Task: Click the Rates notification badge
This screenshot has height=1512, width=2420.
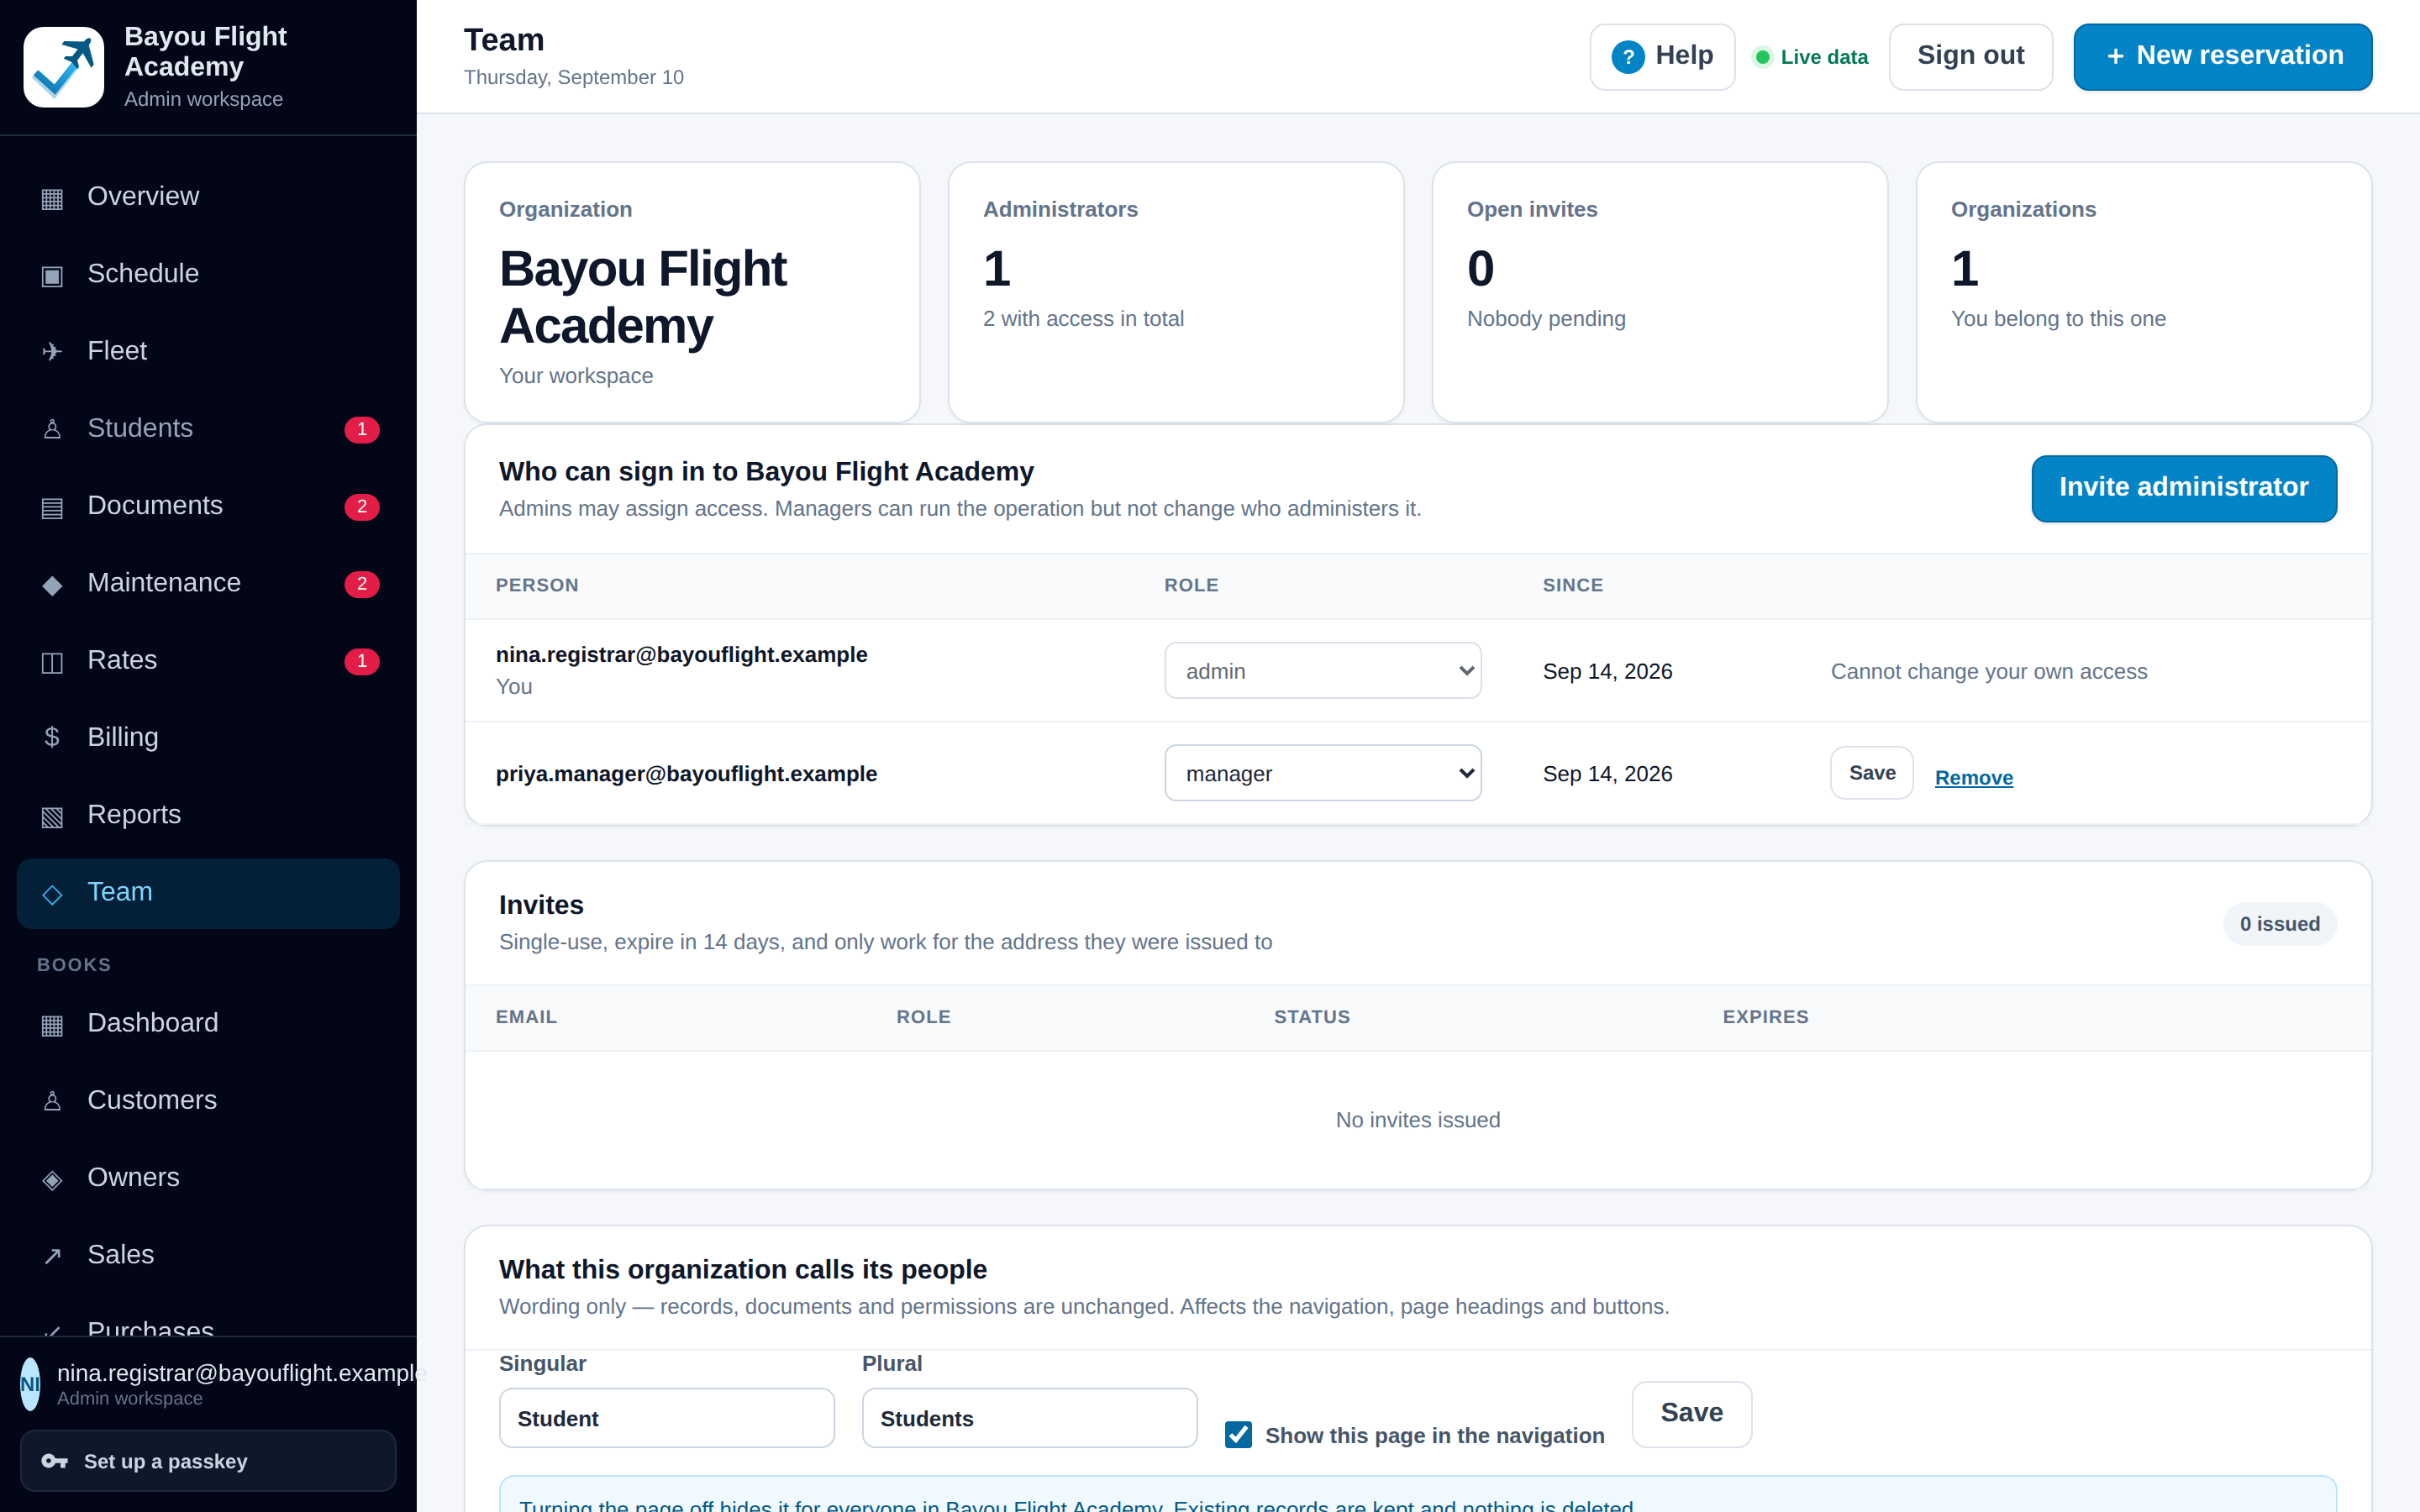Action: tap(362, 661)
